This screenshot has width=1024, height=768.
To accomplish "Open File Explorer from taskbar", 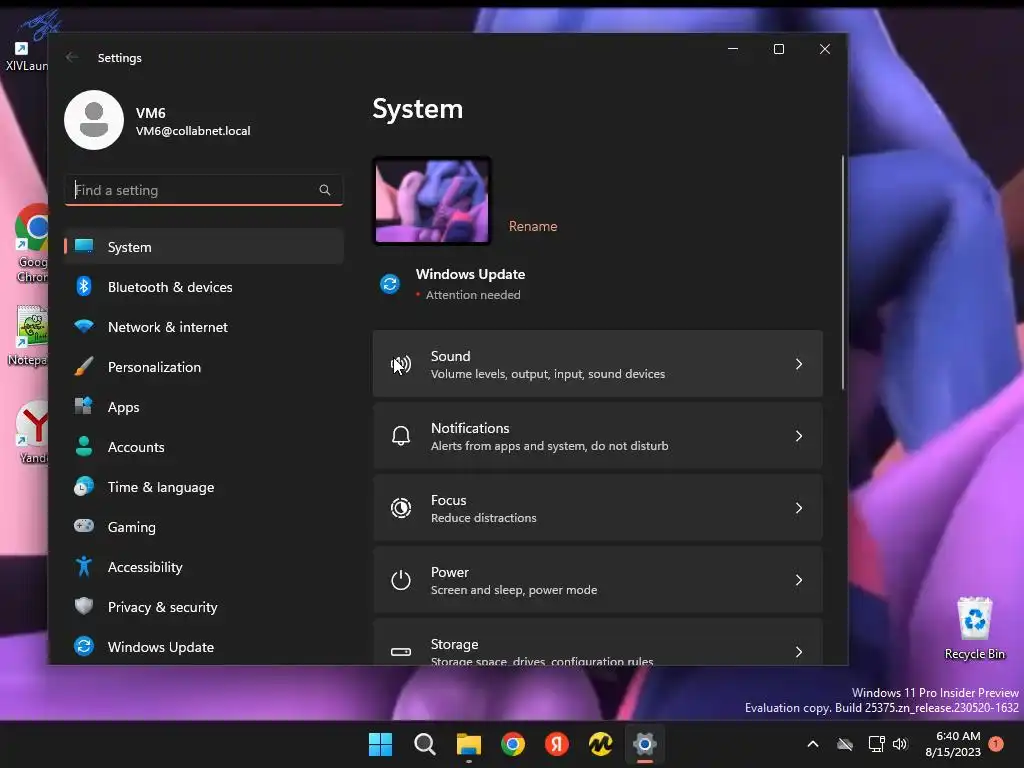I will (469, 744).
